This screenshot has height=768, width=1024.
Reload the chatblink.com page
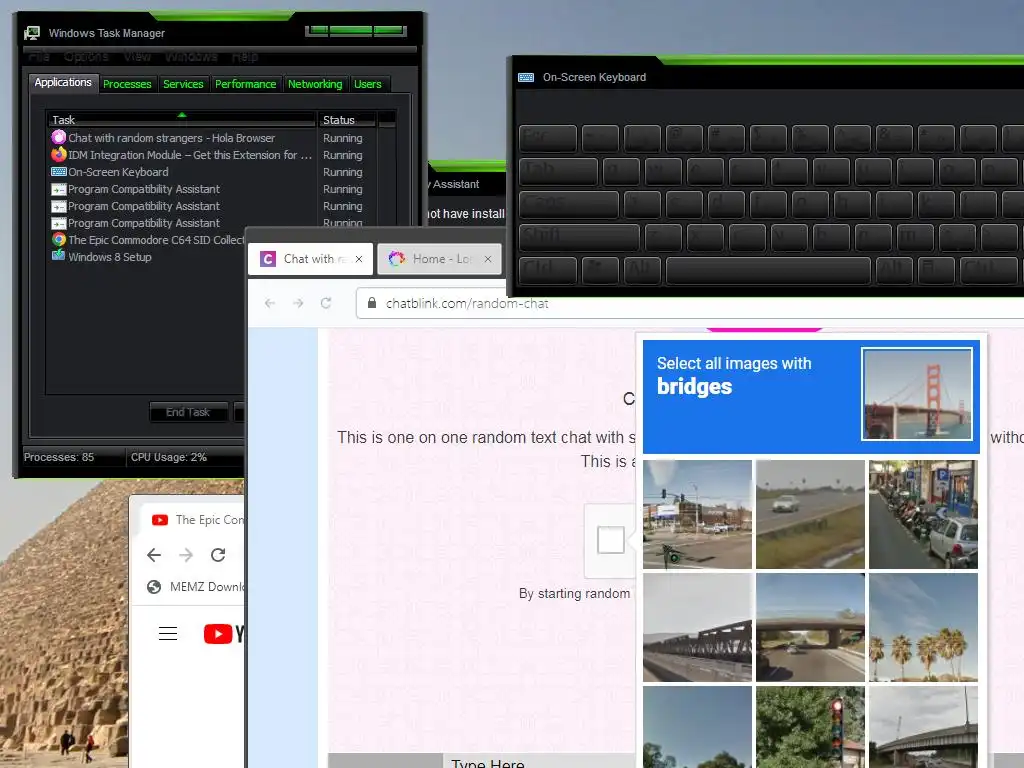(x=326, y=303)
